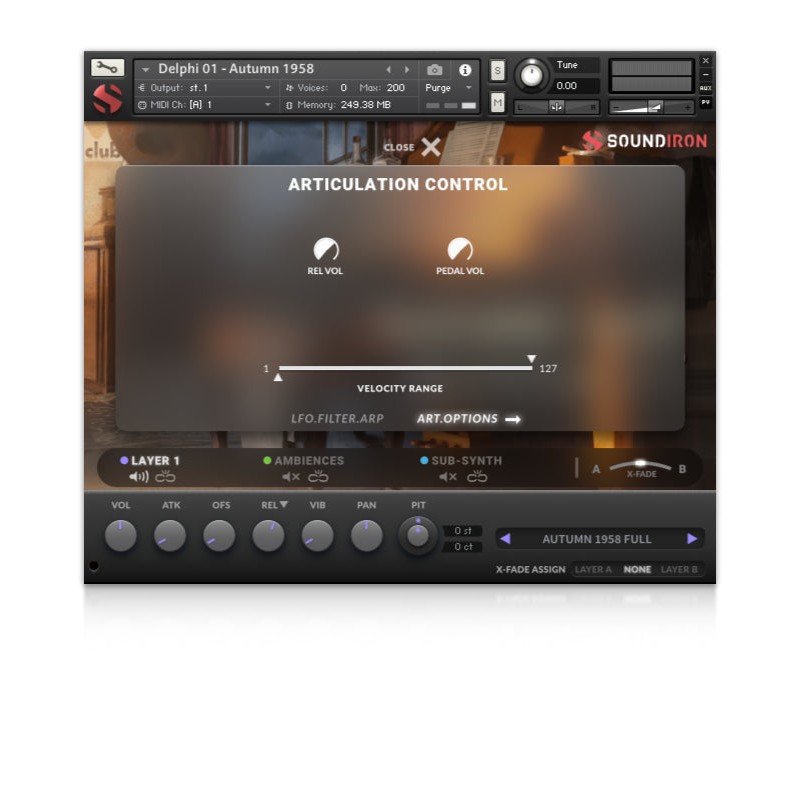
Task: Click the camera snapshot icon
Action: point(435,70)
